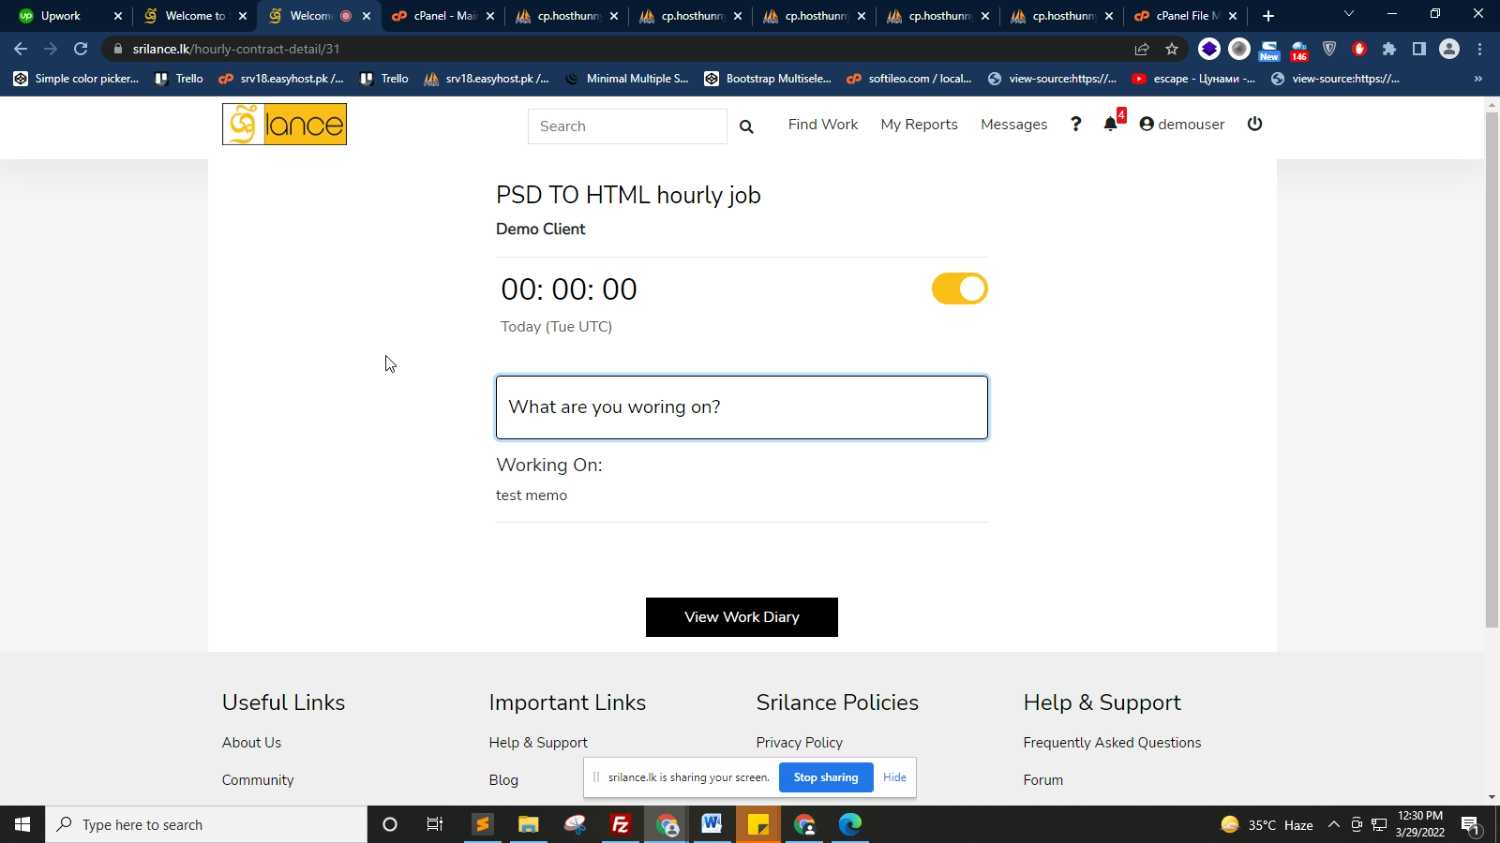
Task: Reload the page in browser
Action: click(81, 49)
